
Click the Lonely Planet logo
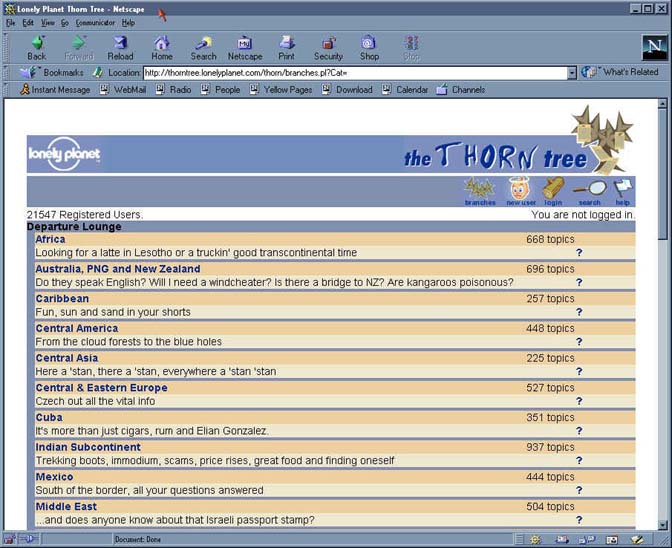(x=64, y=154)
